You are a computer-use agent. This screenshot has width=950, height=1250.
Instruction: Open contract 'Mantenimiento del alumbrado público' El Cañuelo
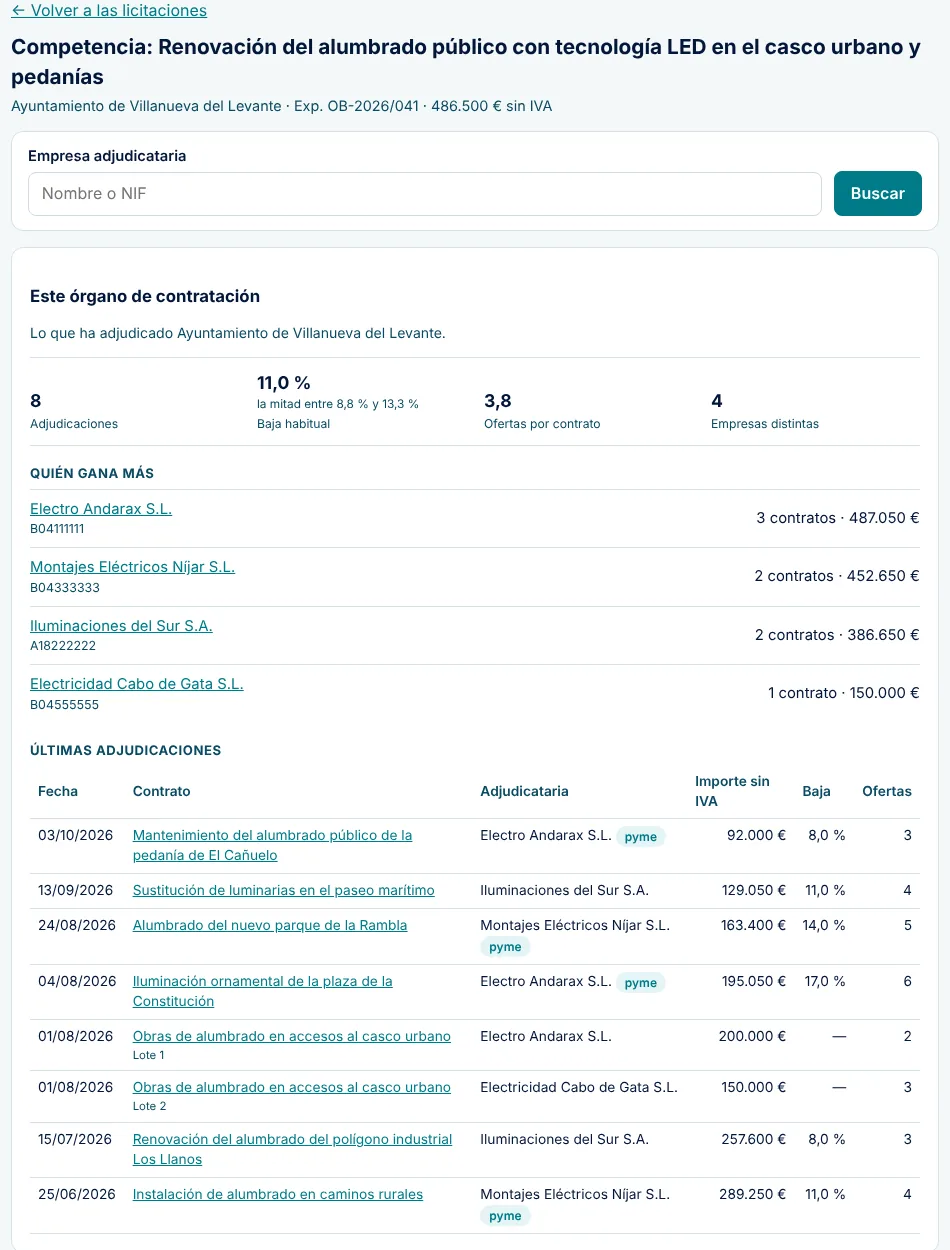pyautogui.click(x=272, y=845)
